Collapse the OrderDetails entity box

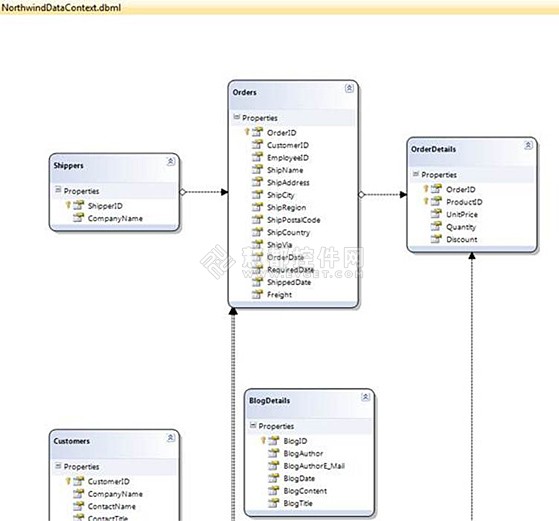(x=528, y=145)
